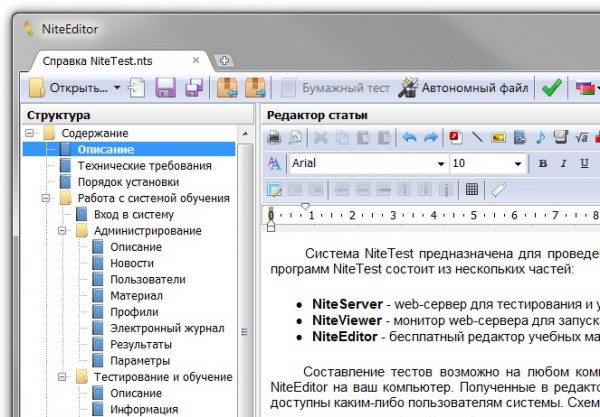Click the Redo blue arrow
600x417 pixels.
(430, 137)
